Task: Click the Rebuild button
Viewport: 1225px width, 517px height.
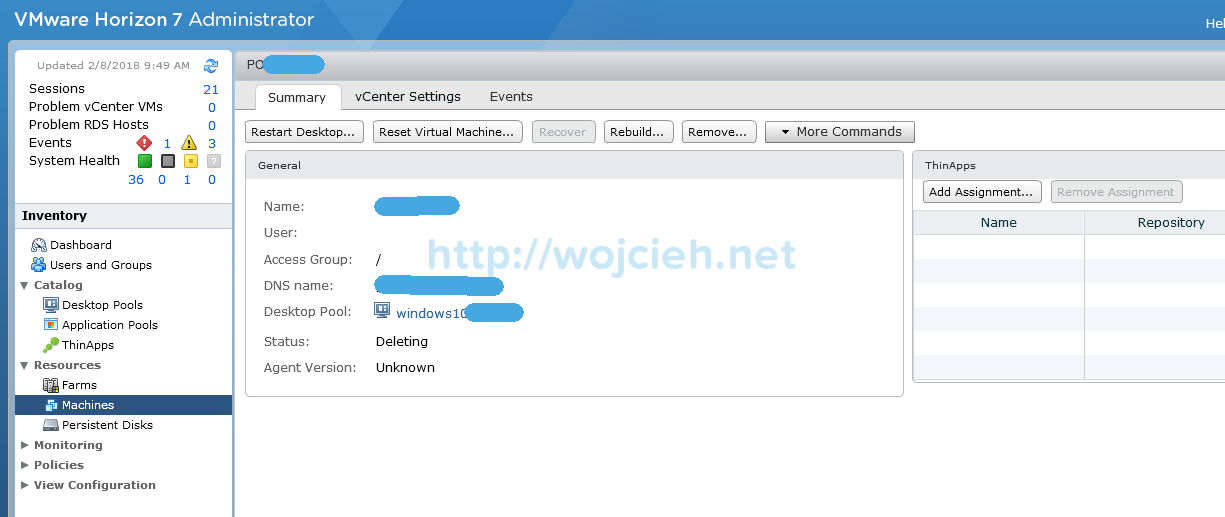Action: pyautogui.click(x=638, y=132)
